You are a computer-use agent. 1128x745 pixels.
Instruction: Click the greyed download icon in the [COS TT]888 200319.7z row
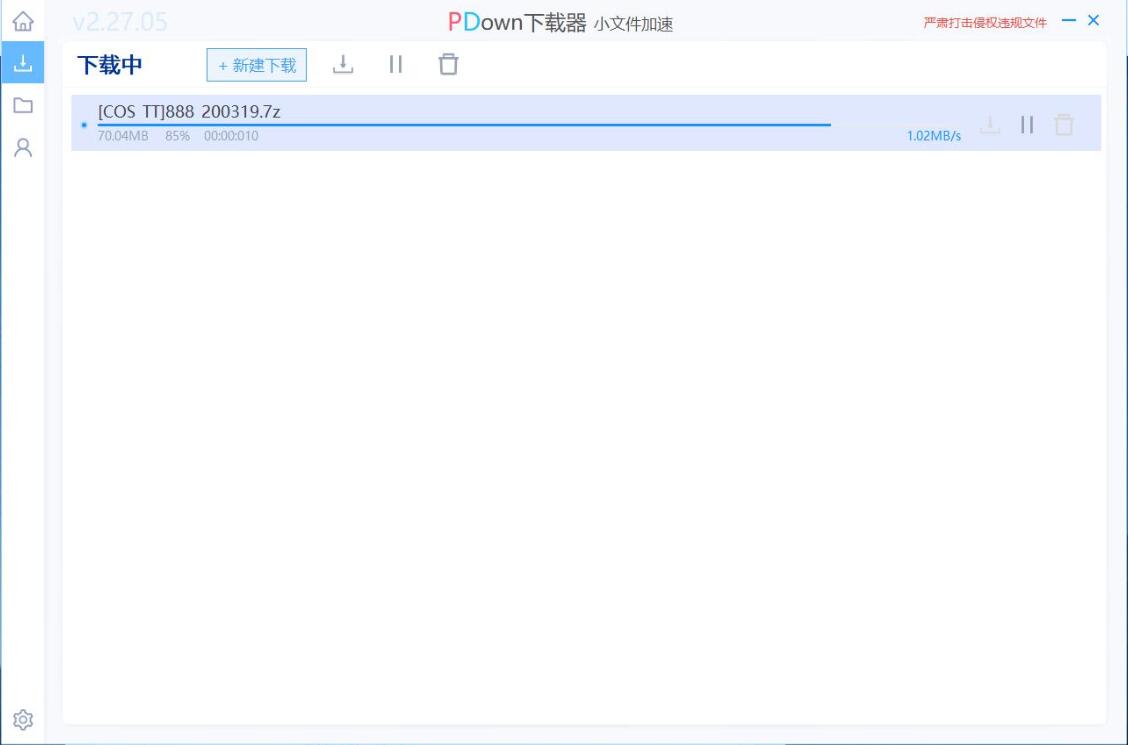990,124
